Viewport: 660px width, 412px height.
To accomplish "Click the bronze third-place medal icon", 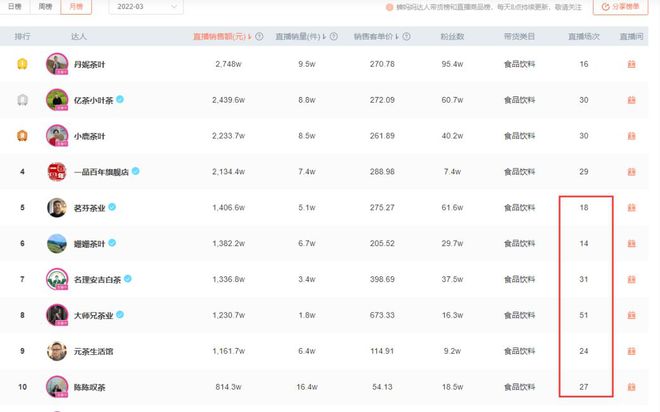I will pos(22,136).
